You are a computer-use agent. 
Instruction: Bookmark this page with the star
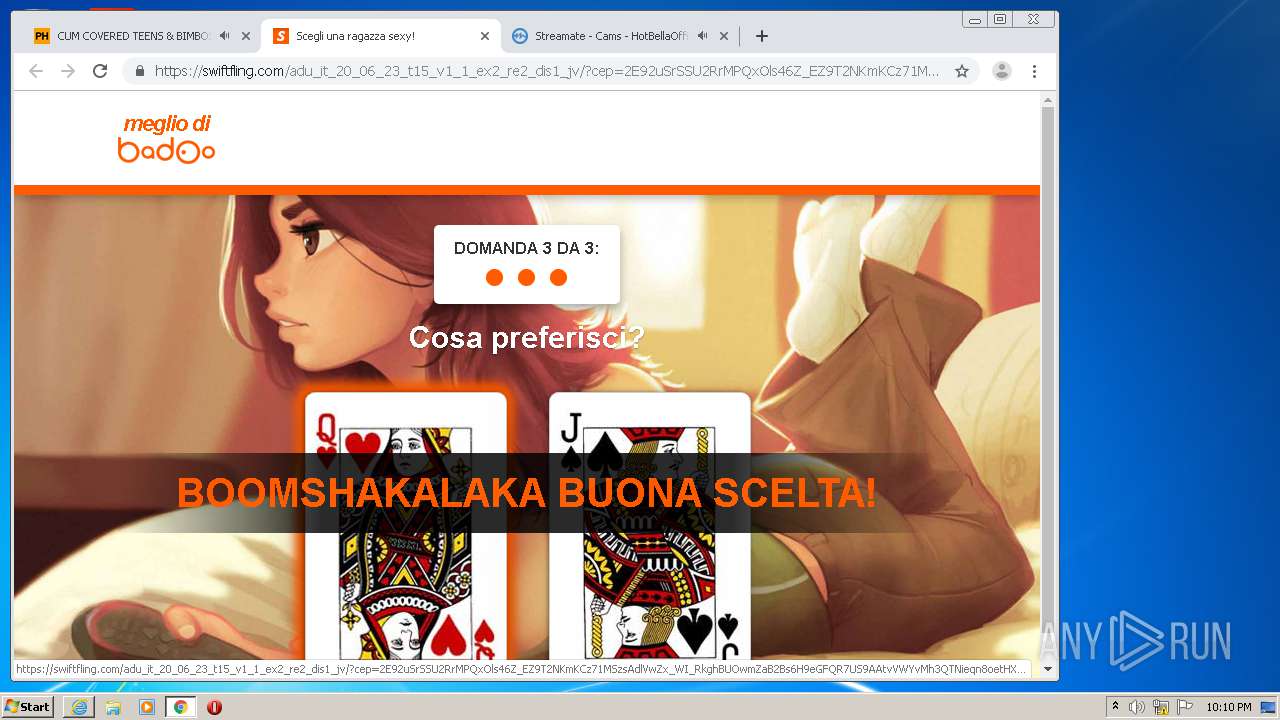point(962,71)
